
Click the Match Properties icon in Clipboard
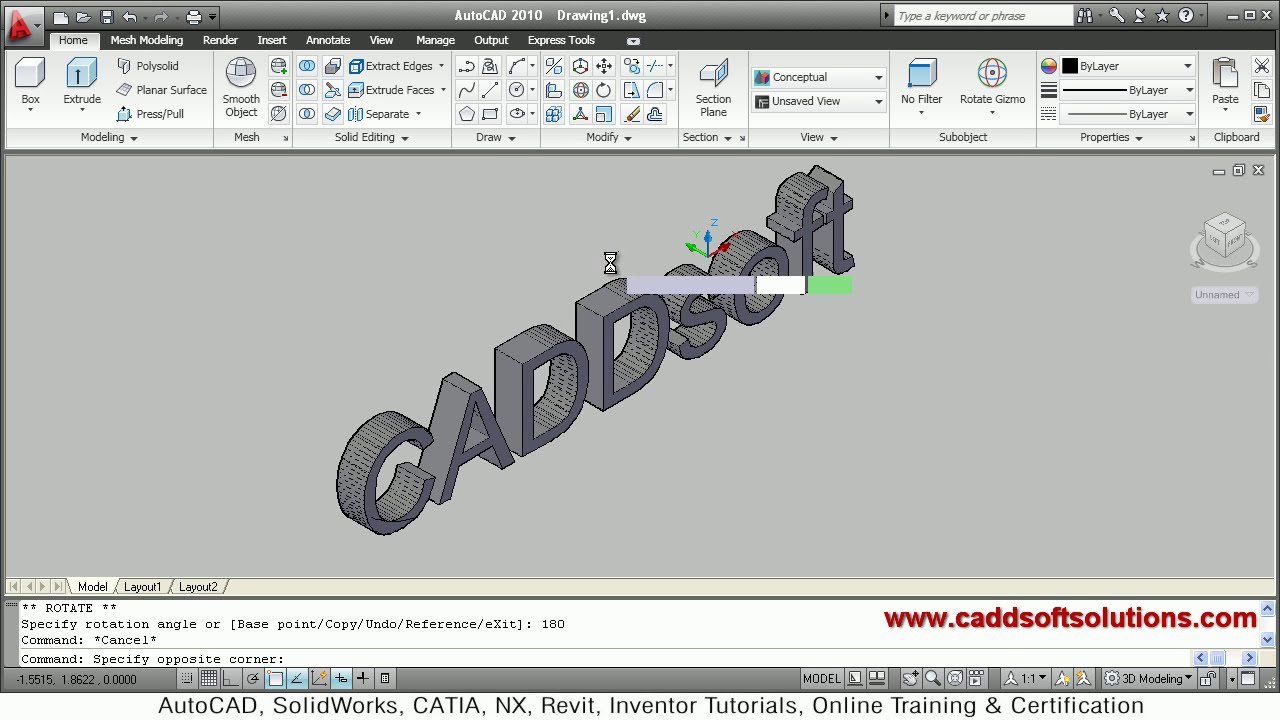[1262, 114]
